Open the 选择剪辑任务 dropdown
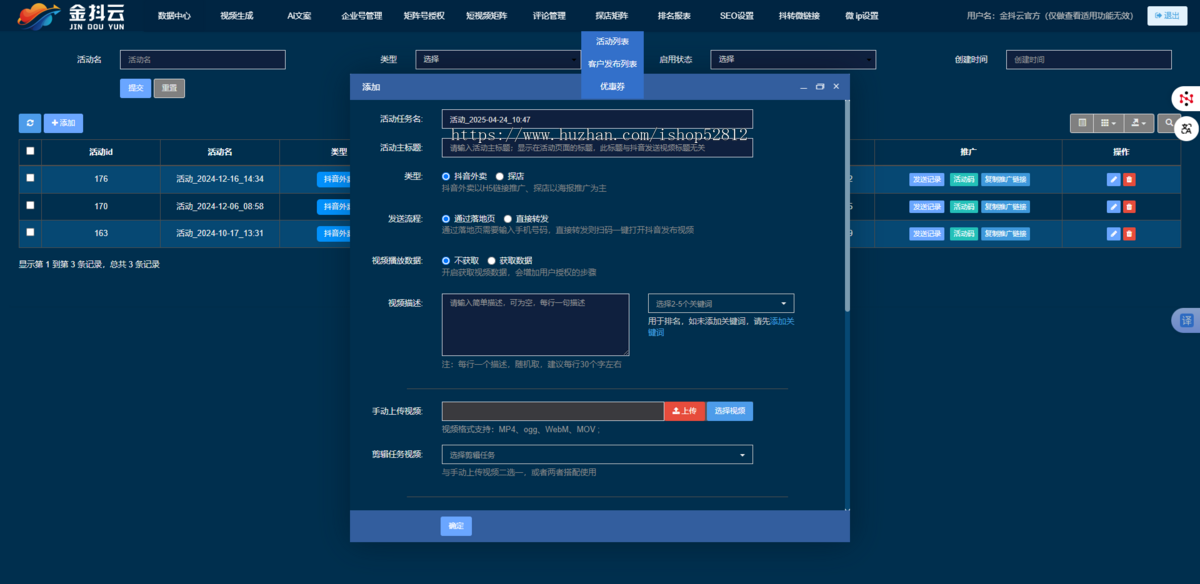 point(597,455)
